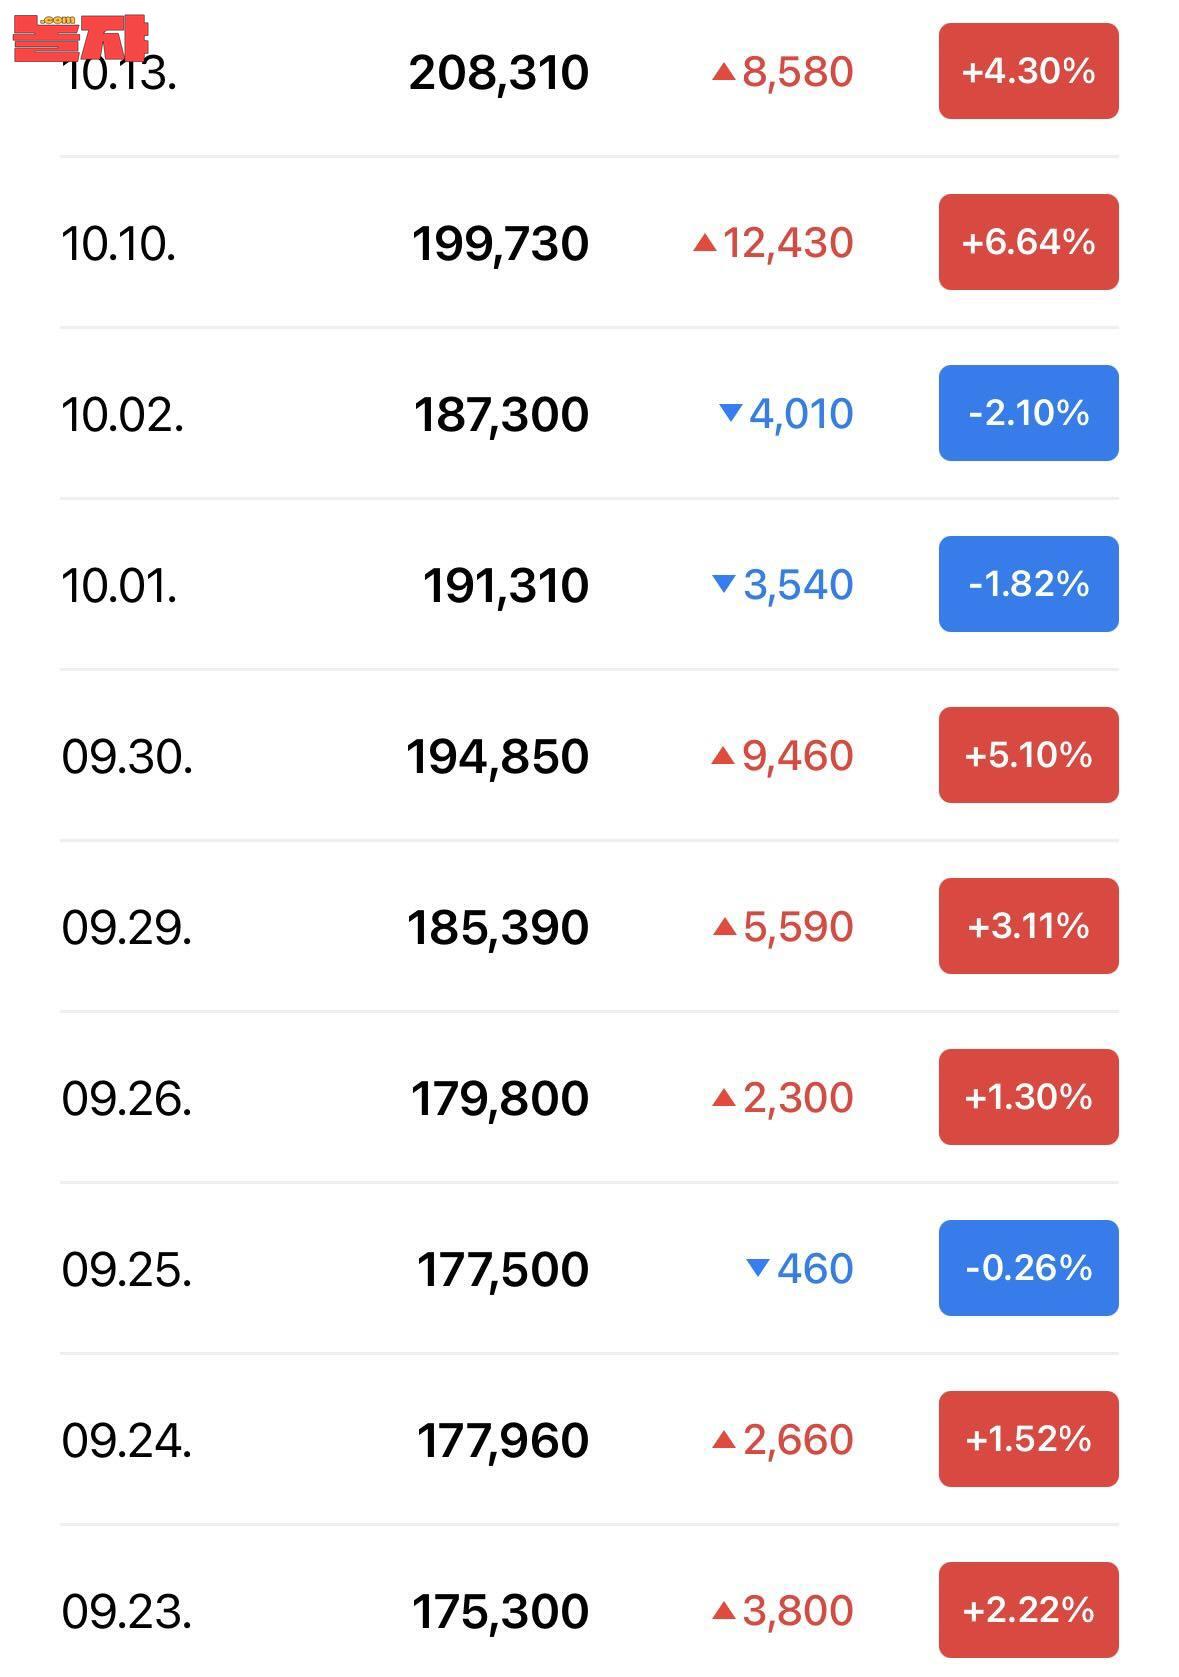Tap the -2.10% blue badge

(x=1028, y=413)
